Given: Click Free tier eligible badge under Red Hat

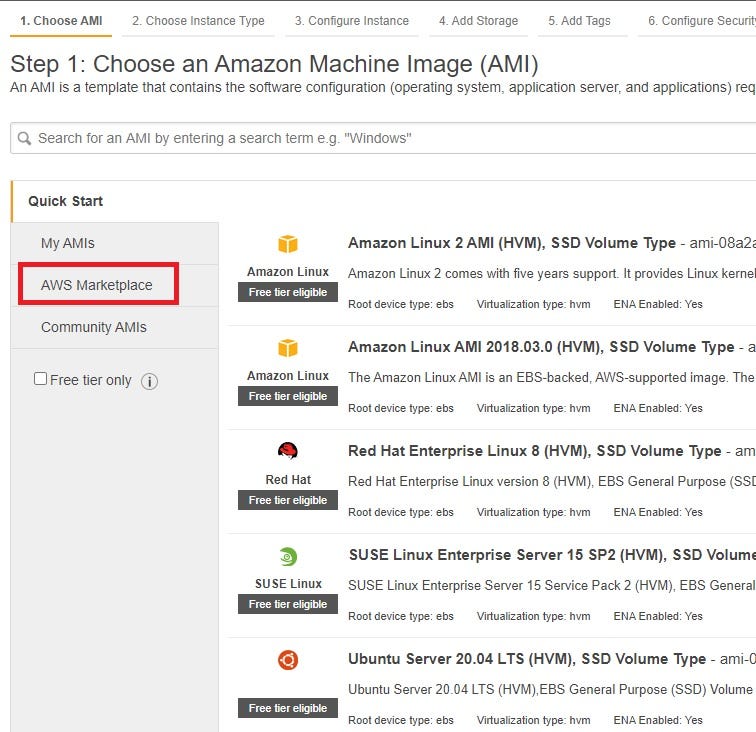Looking at the screenshot, I should [x=288, y=501].
